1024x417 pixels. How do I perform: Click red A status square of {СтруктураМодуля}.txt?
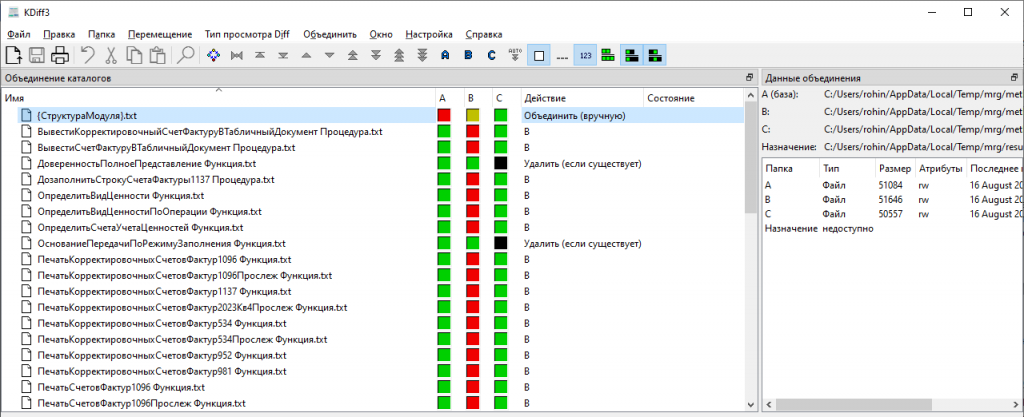(x=444, y=116)
